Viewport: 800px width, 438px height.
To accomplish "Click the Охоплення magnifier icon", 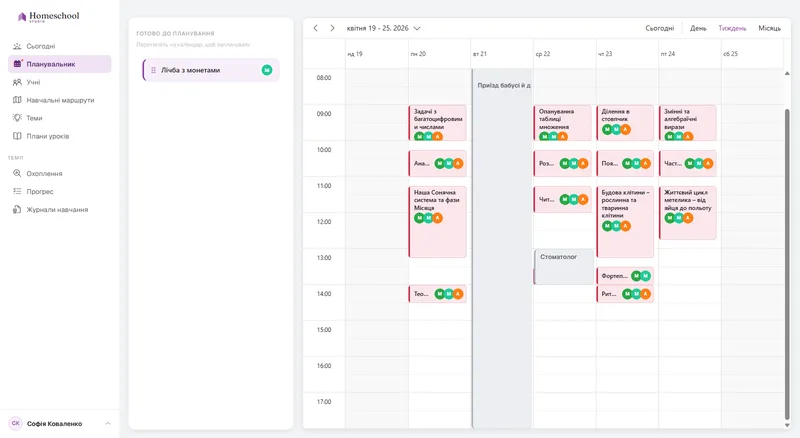I will point(17,174).
